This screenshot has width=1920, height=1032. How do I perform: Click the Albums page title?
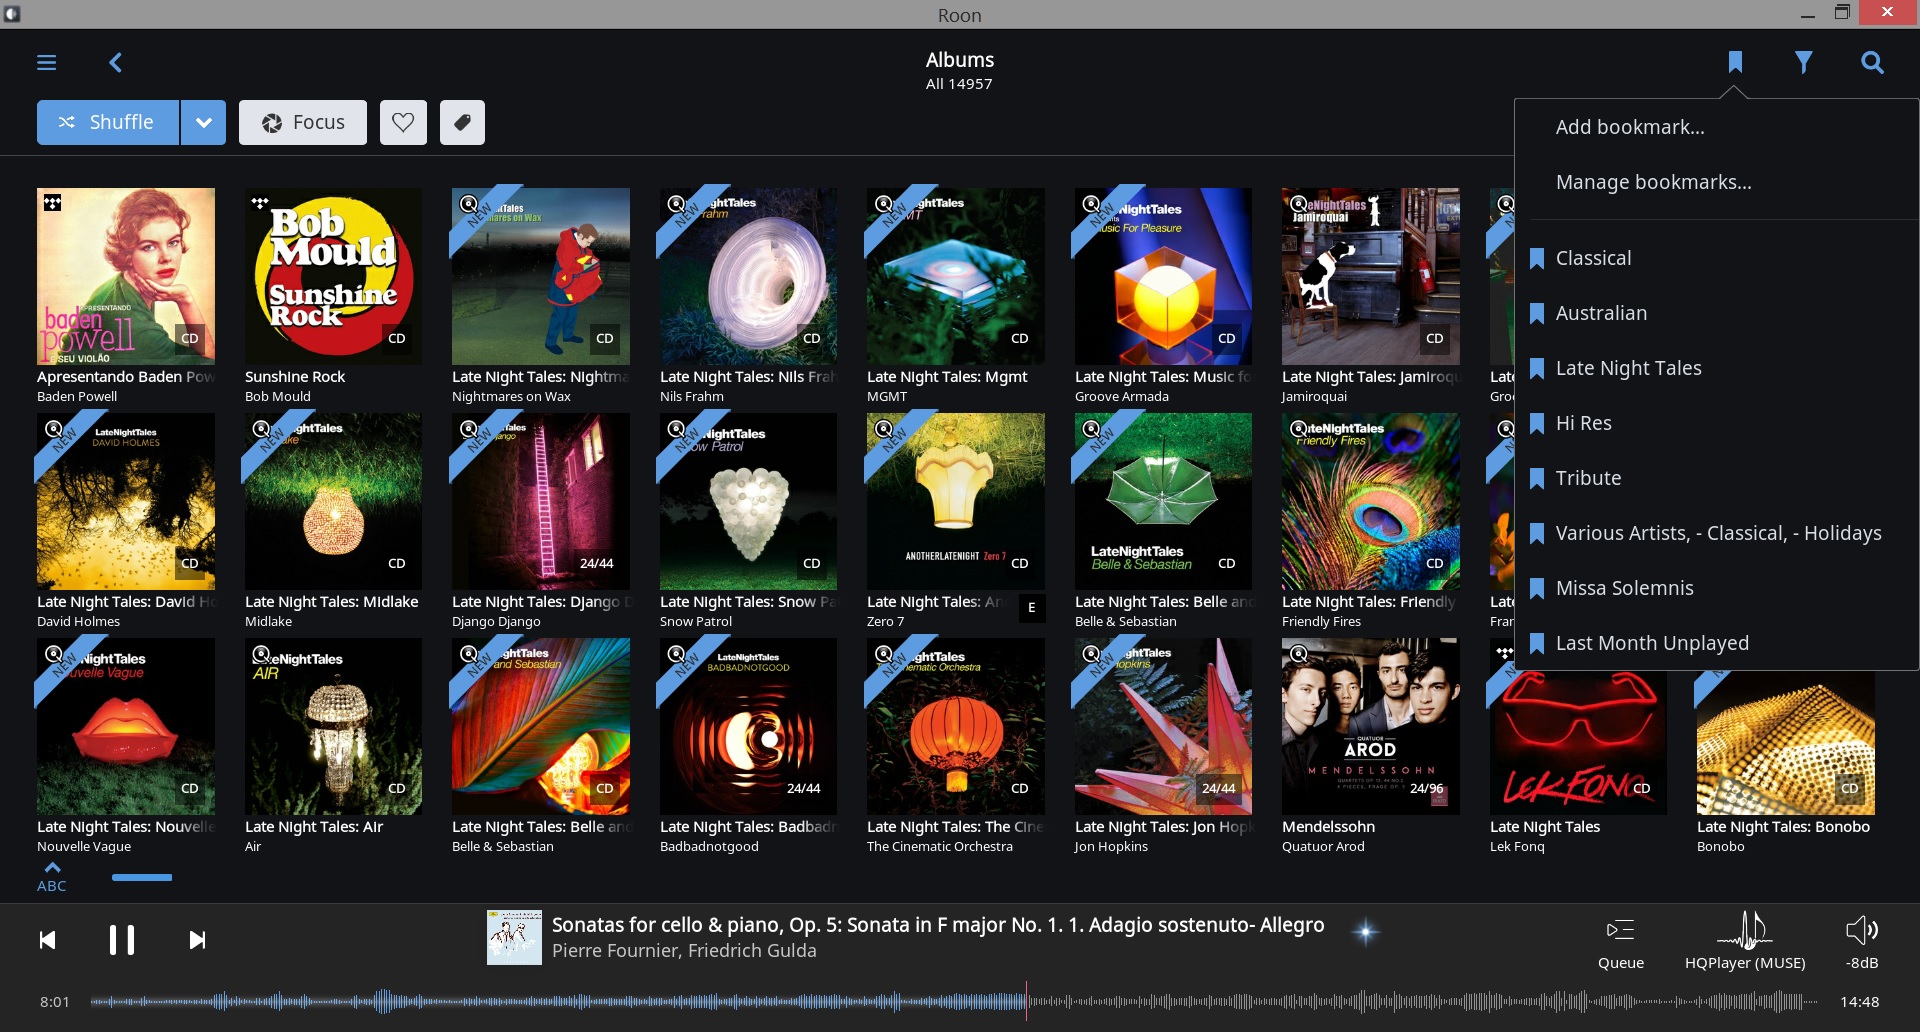click(959, 60)
